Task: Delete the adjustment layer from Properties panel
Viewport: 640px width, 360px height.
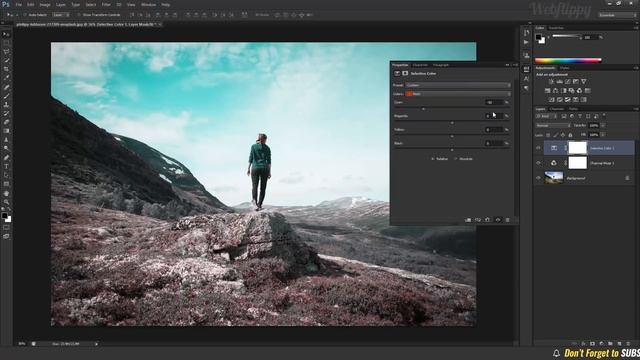Action: tap(507, 220)
